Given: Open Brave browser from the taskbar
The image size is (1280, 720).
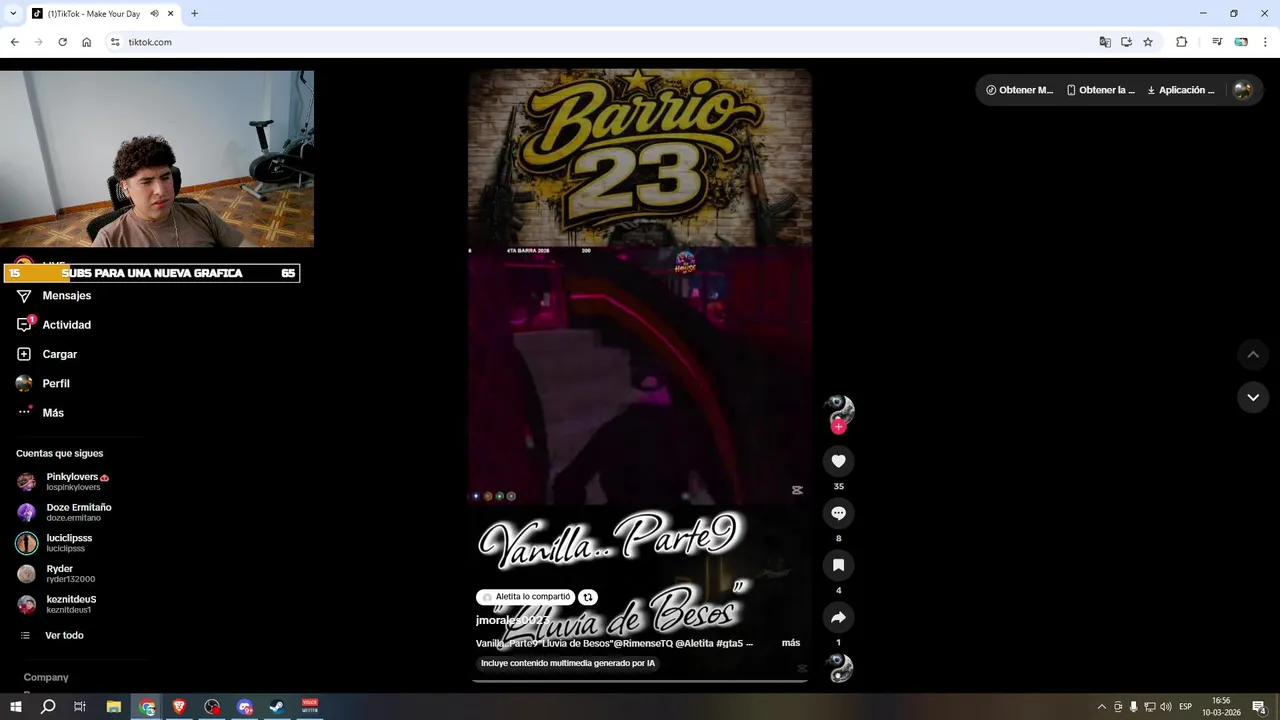Looking at the screenshot, I should point(180,707).
